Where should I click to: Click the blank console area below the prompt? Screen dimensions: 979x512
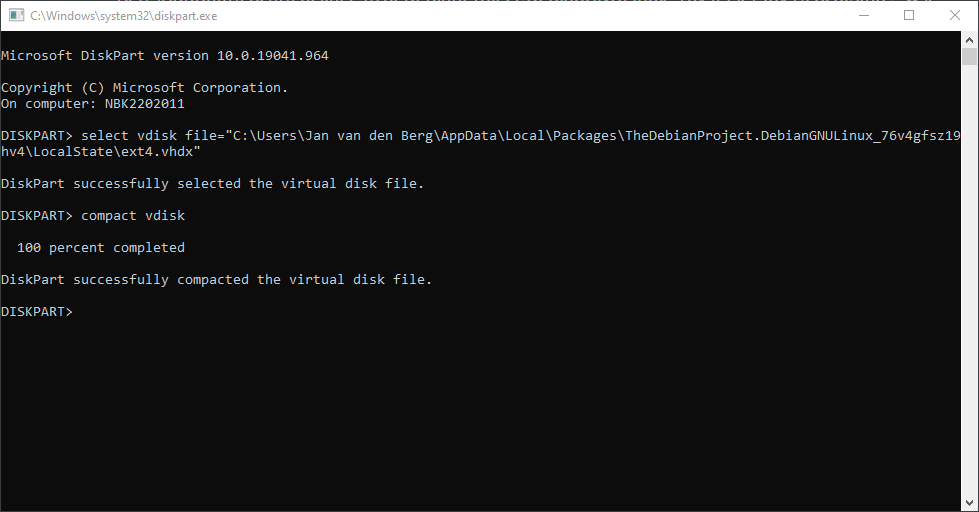pyautogui.click(x=480, y=412)
